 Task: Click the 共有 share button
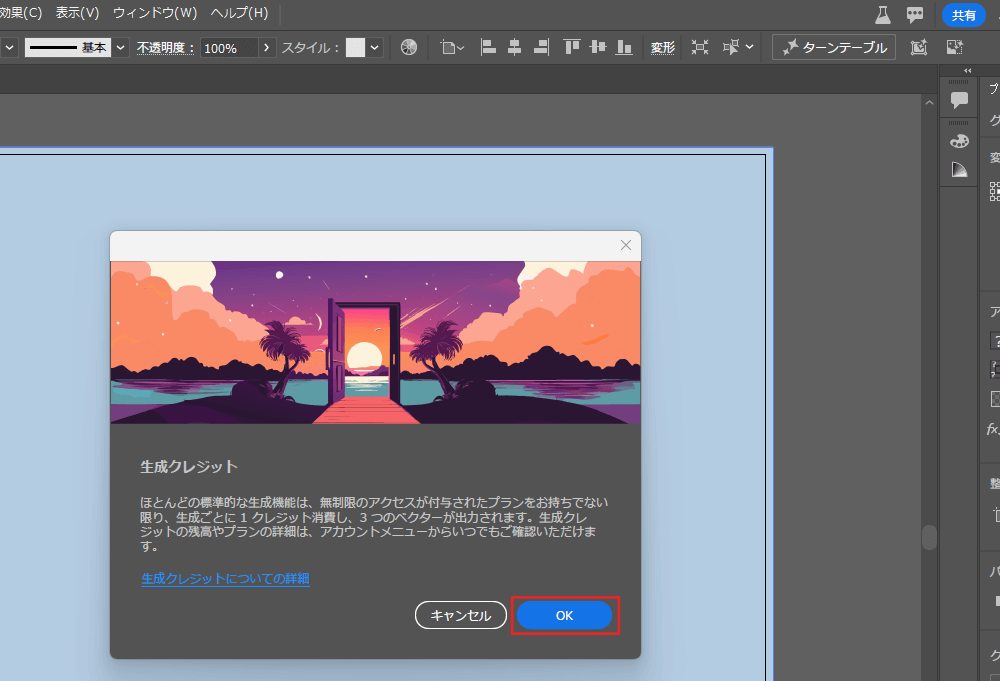(x=963, y=15)
